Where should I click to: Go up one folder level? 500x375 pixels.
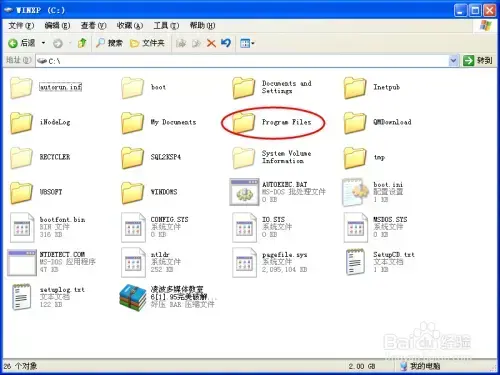click(82, 43)
